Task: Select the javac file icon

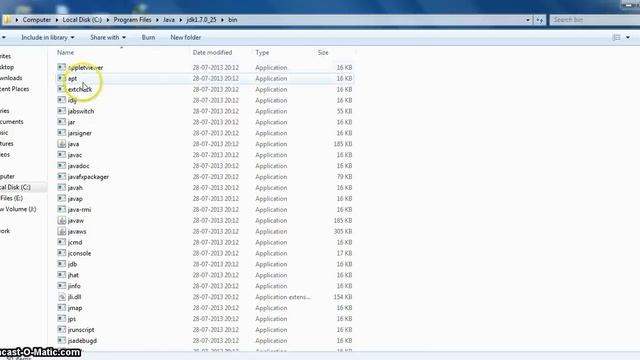Action: (x=62, y=155)
